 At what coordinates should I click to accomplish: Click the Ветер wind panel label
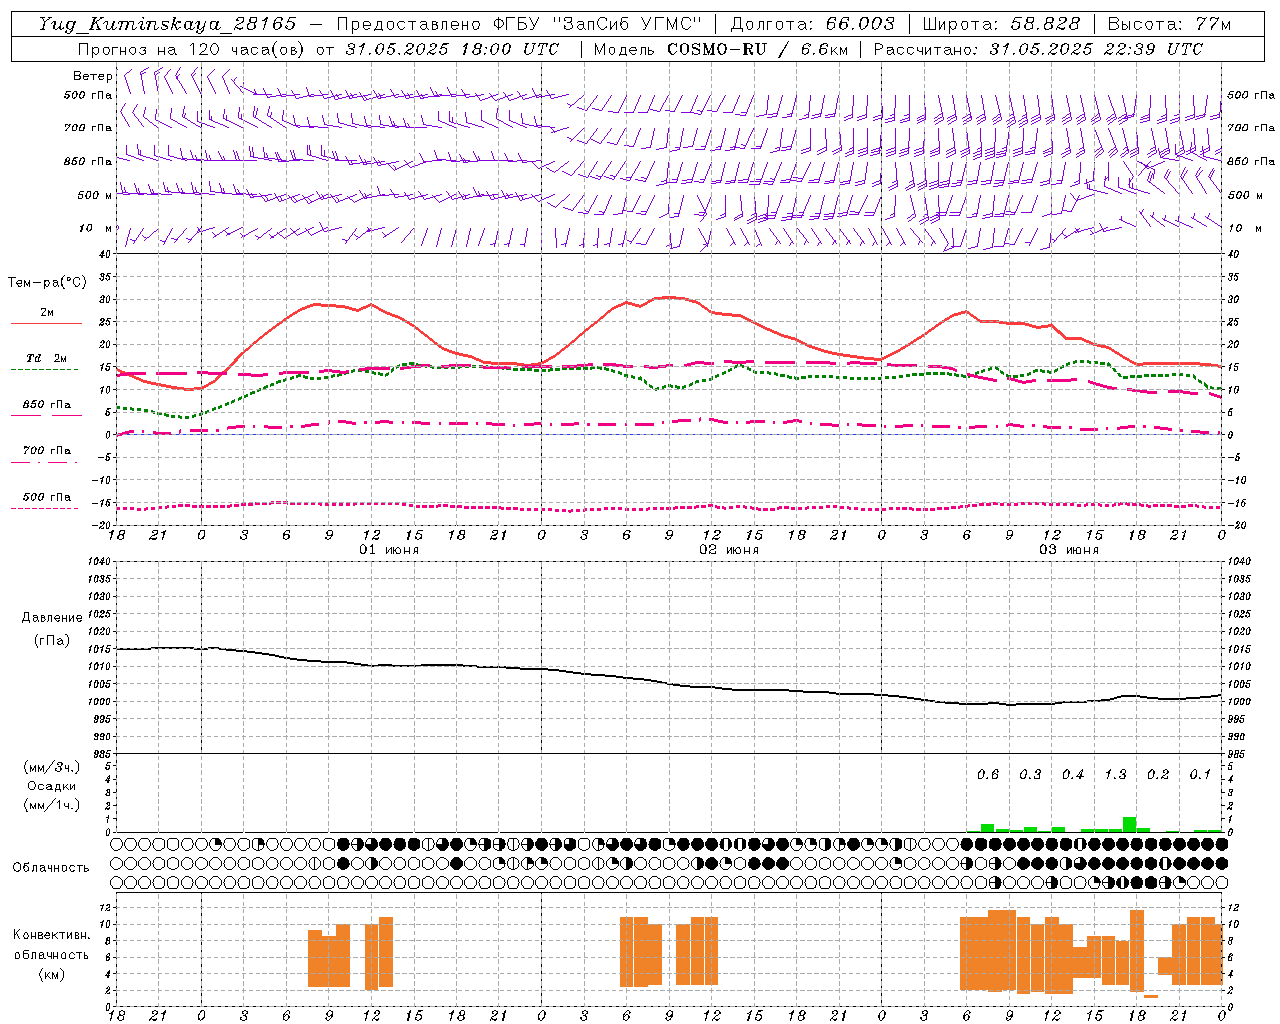(x=93, y=76)
